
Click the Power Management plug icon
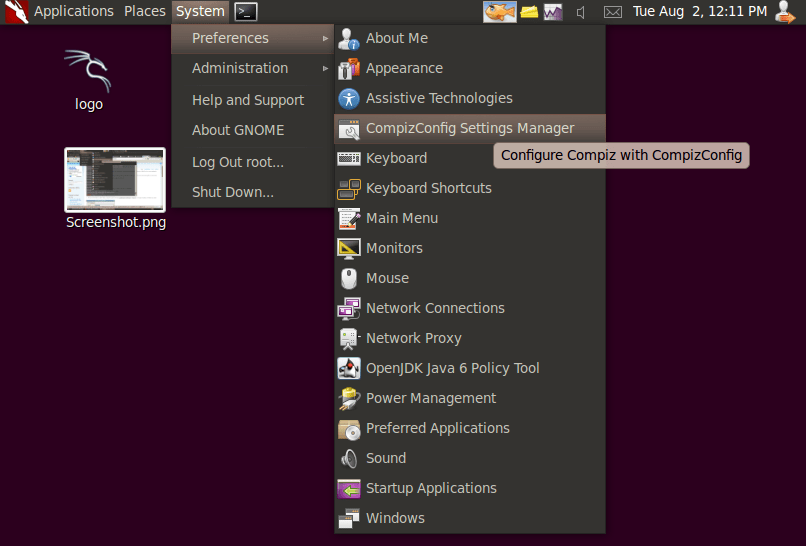point(349,398)
